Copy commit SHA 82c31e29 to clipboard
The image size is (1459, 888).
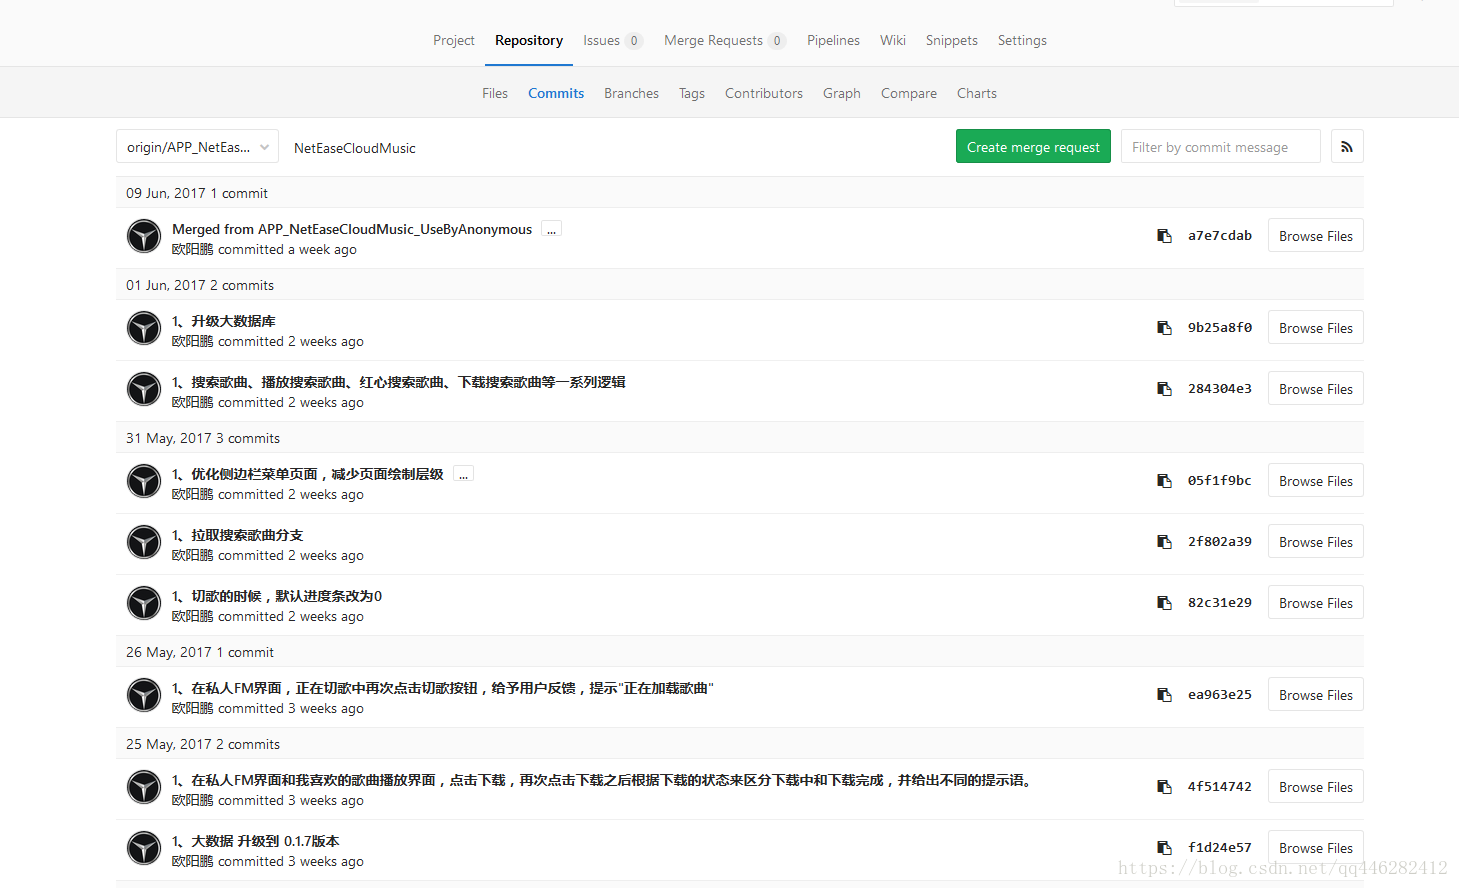pyautogui.click(x=1164, y=603)
